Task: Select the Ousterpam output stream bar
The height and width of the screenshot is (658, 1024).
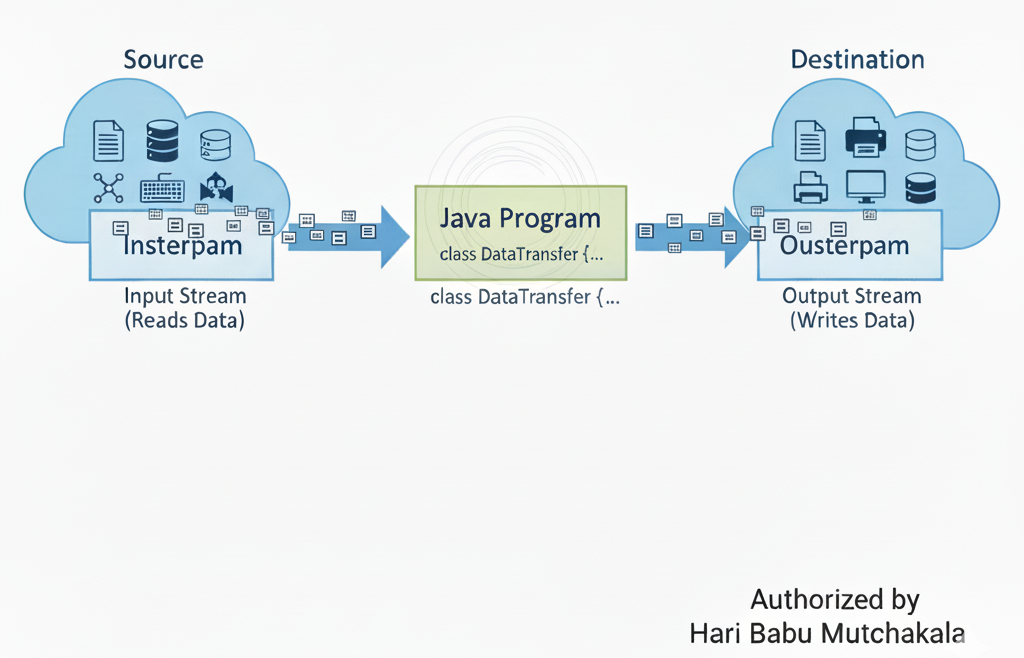Action: pos(849,244)
